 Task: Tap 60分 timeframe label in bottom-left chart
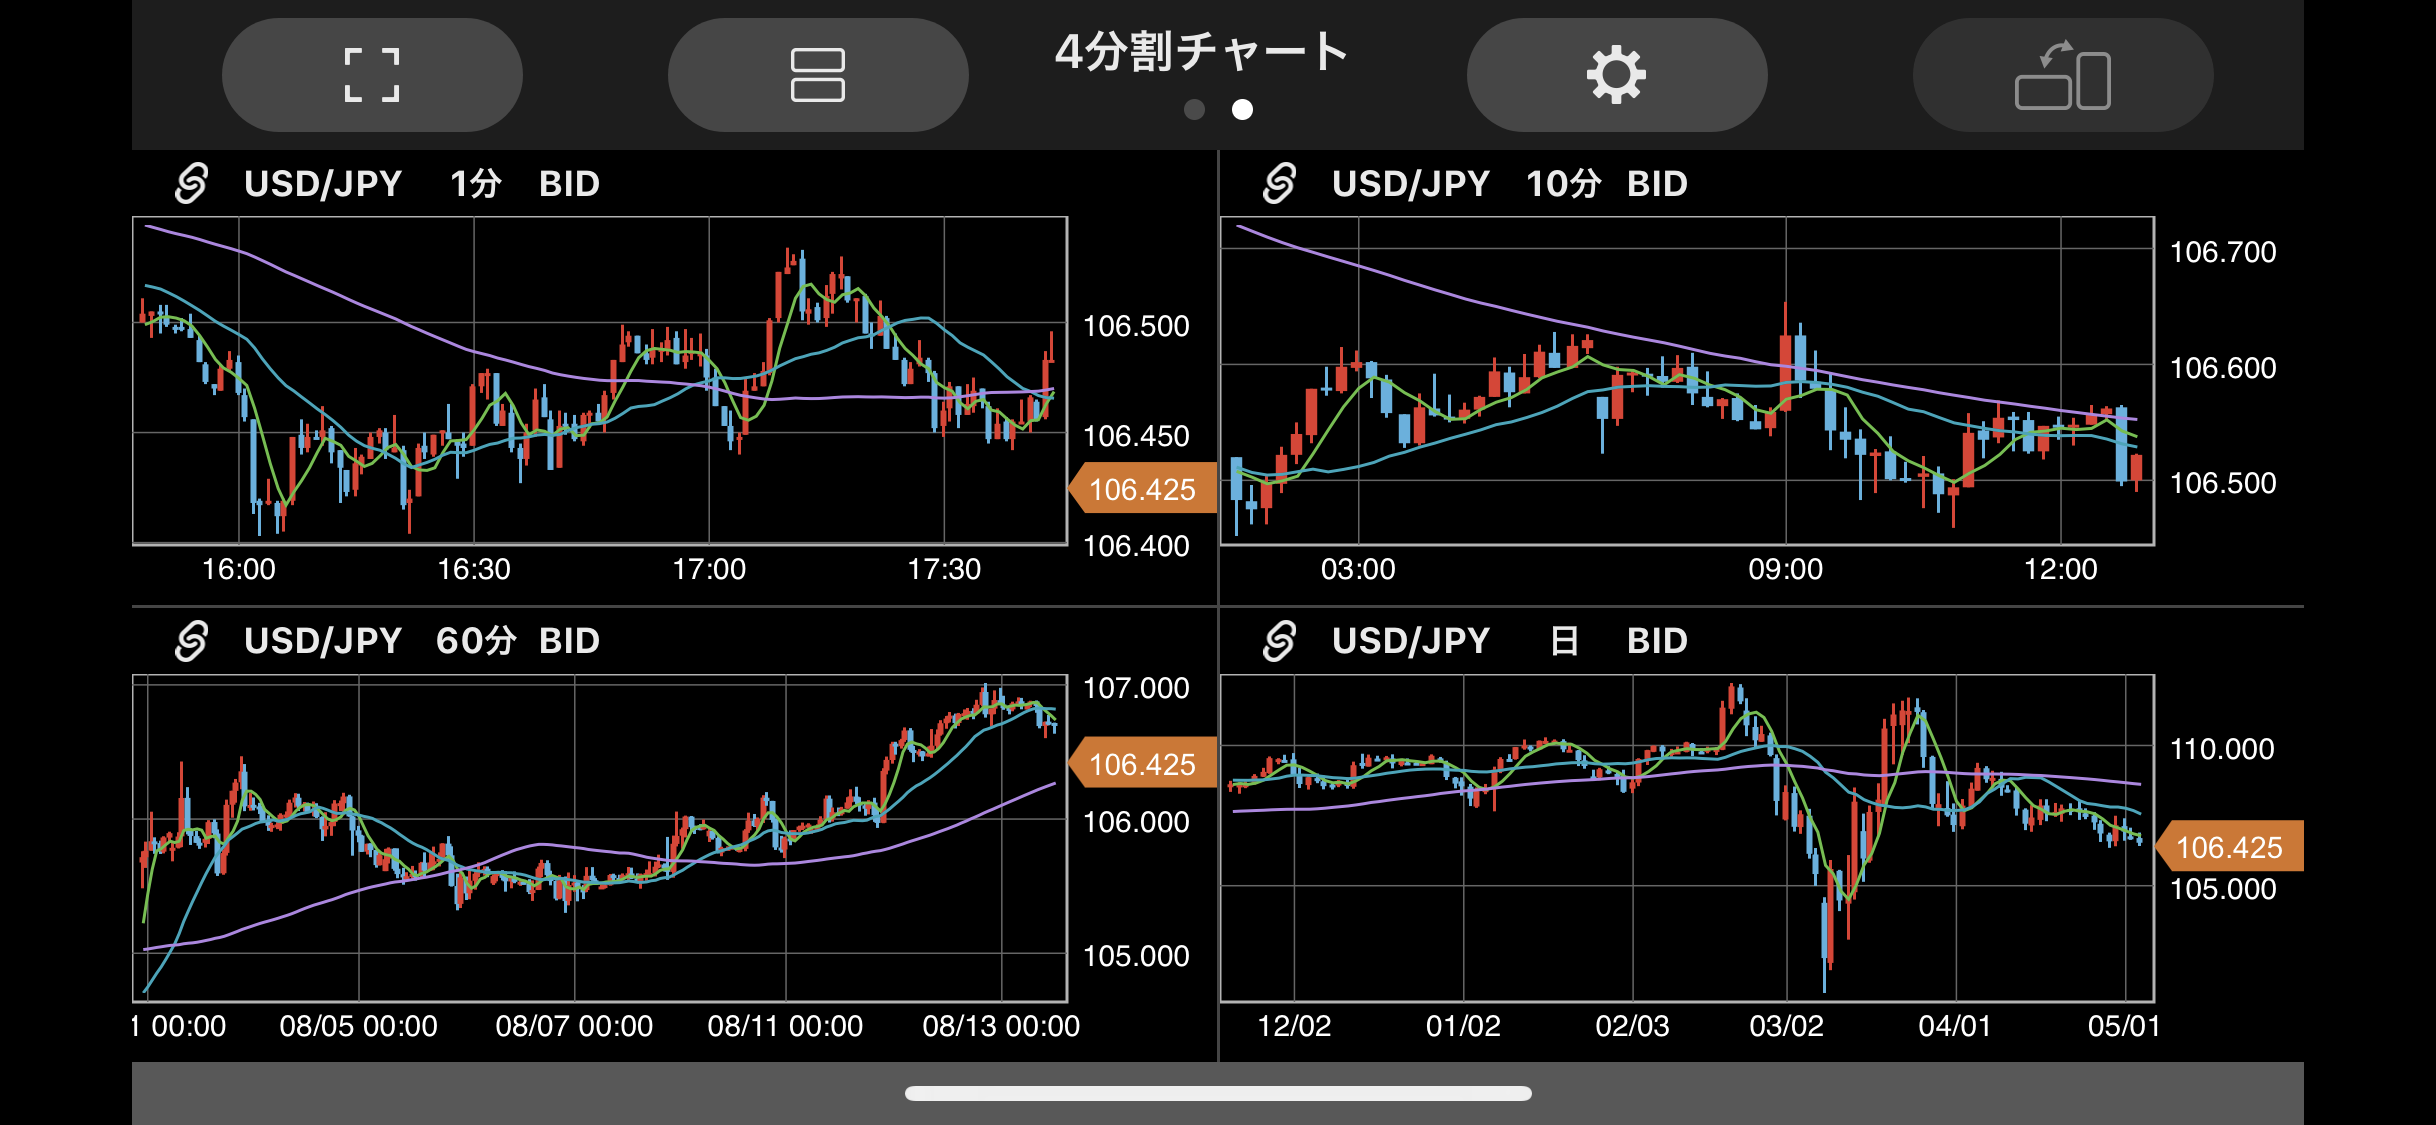coord(476,641)
